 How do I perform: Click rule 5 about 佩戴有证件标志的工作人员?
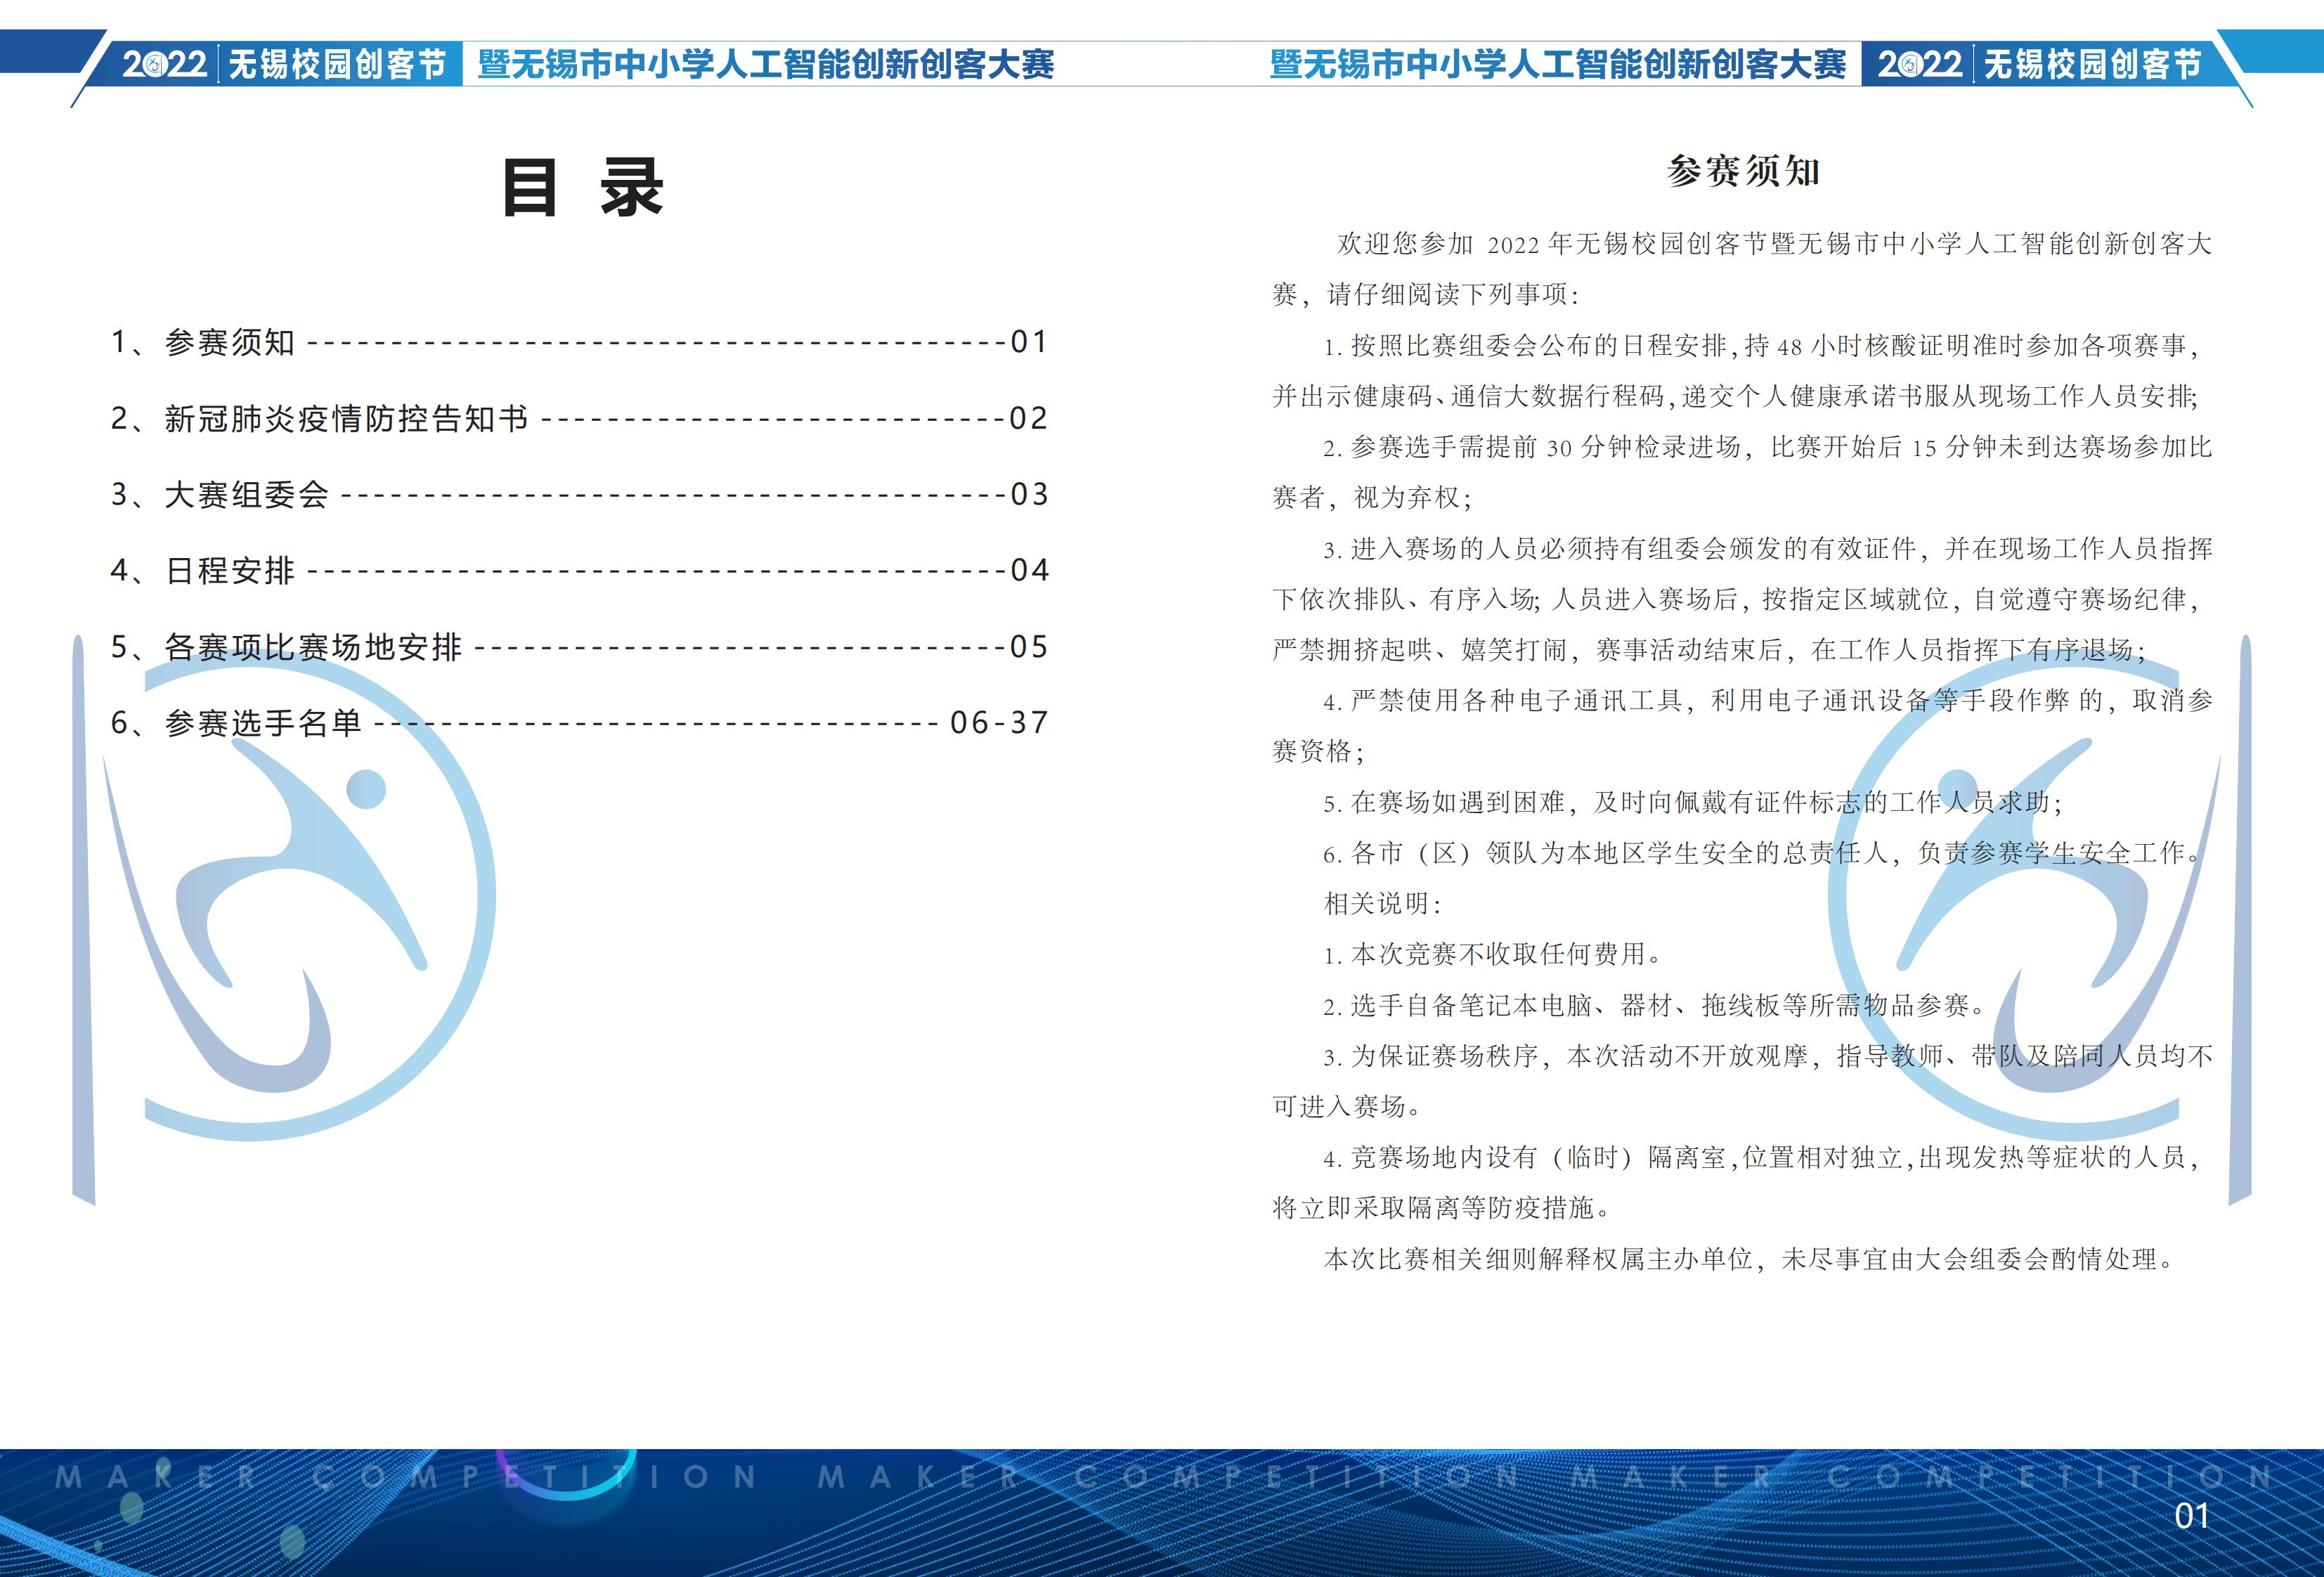(1692, 802)
